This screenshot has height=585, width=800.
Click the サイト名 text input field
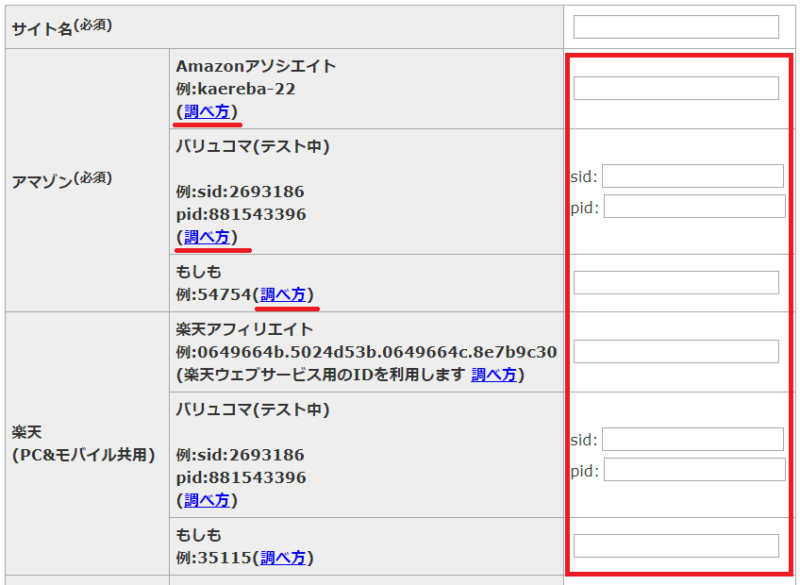coord(676,27)
